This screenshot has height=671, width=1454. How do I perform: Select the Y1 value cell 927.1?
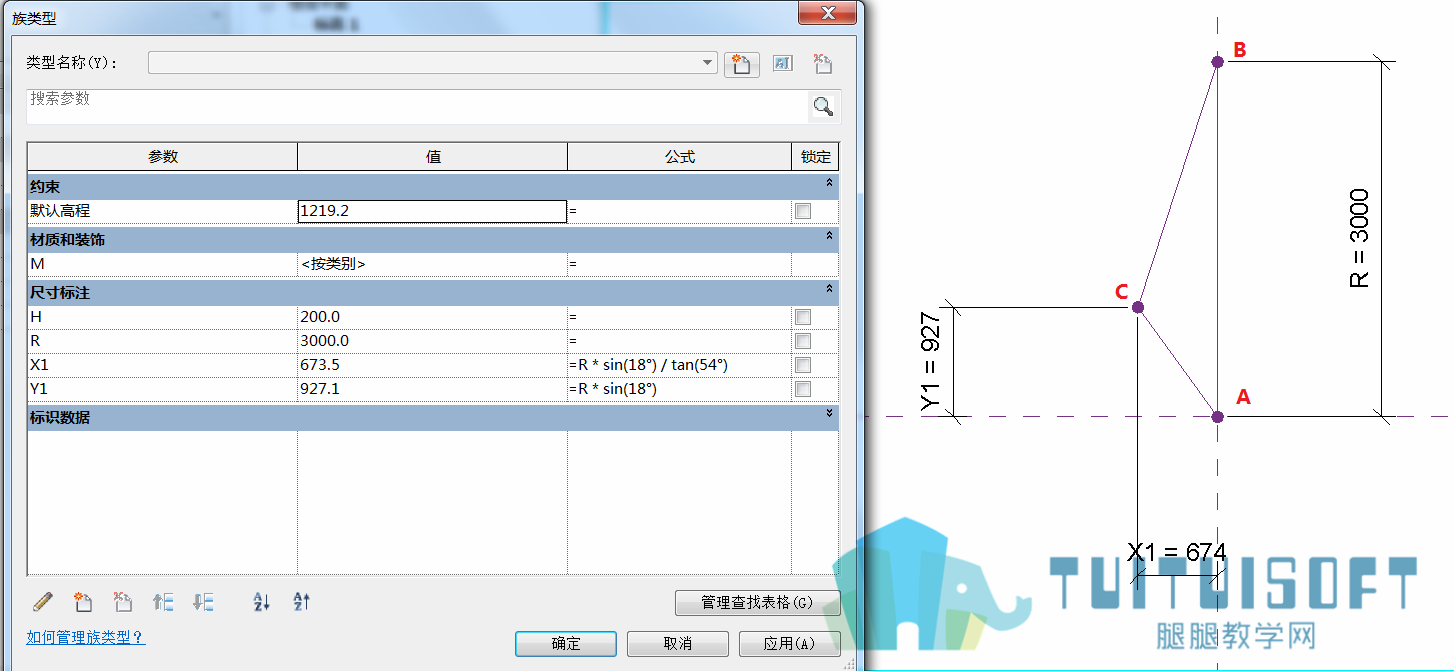(x=432, y=389)
